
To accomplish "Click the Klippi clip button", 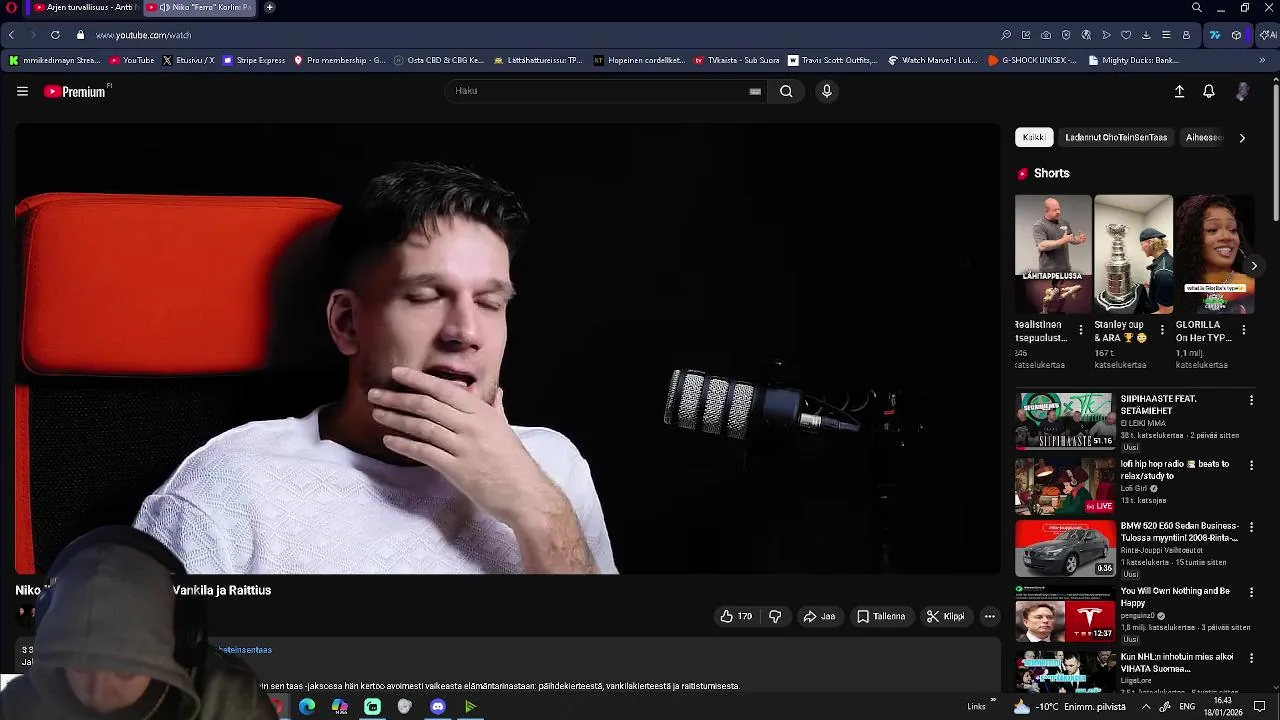I will (x=946, y=616).
